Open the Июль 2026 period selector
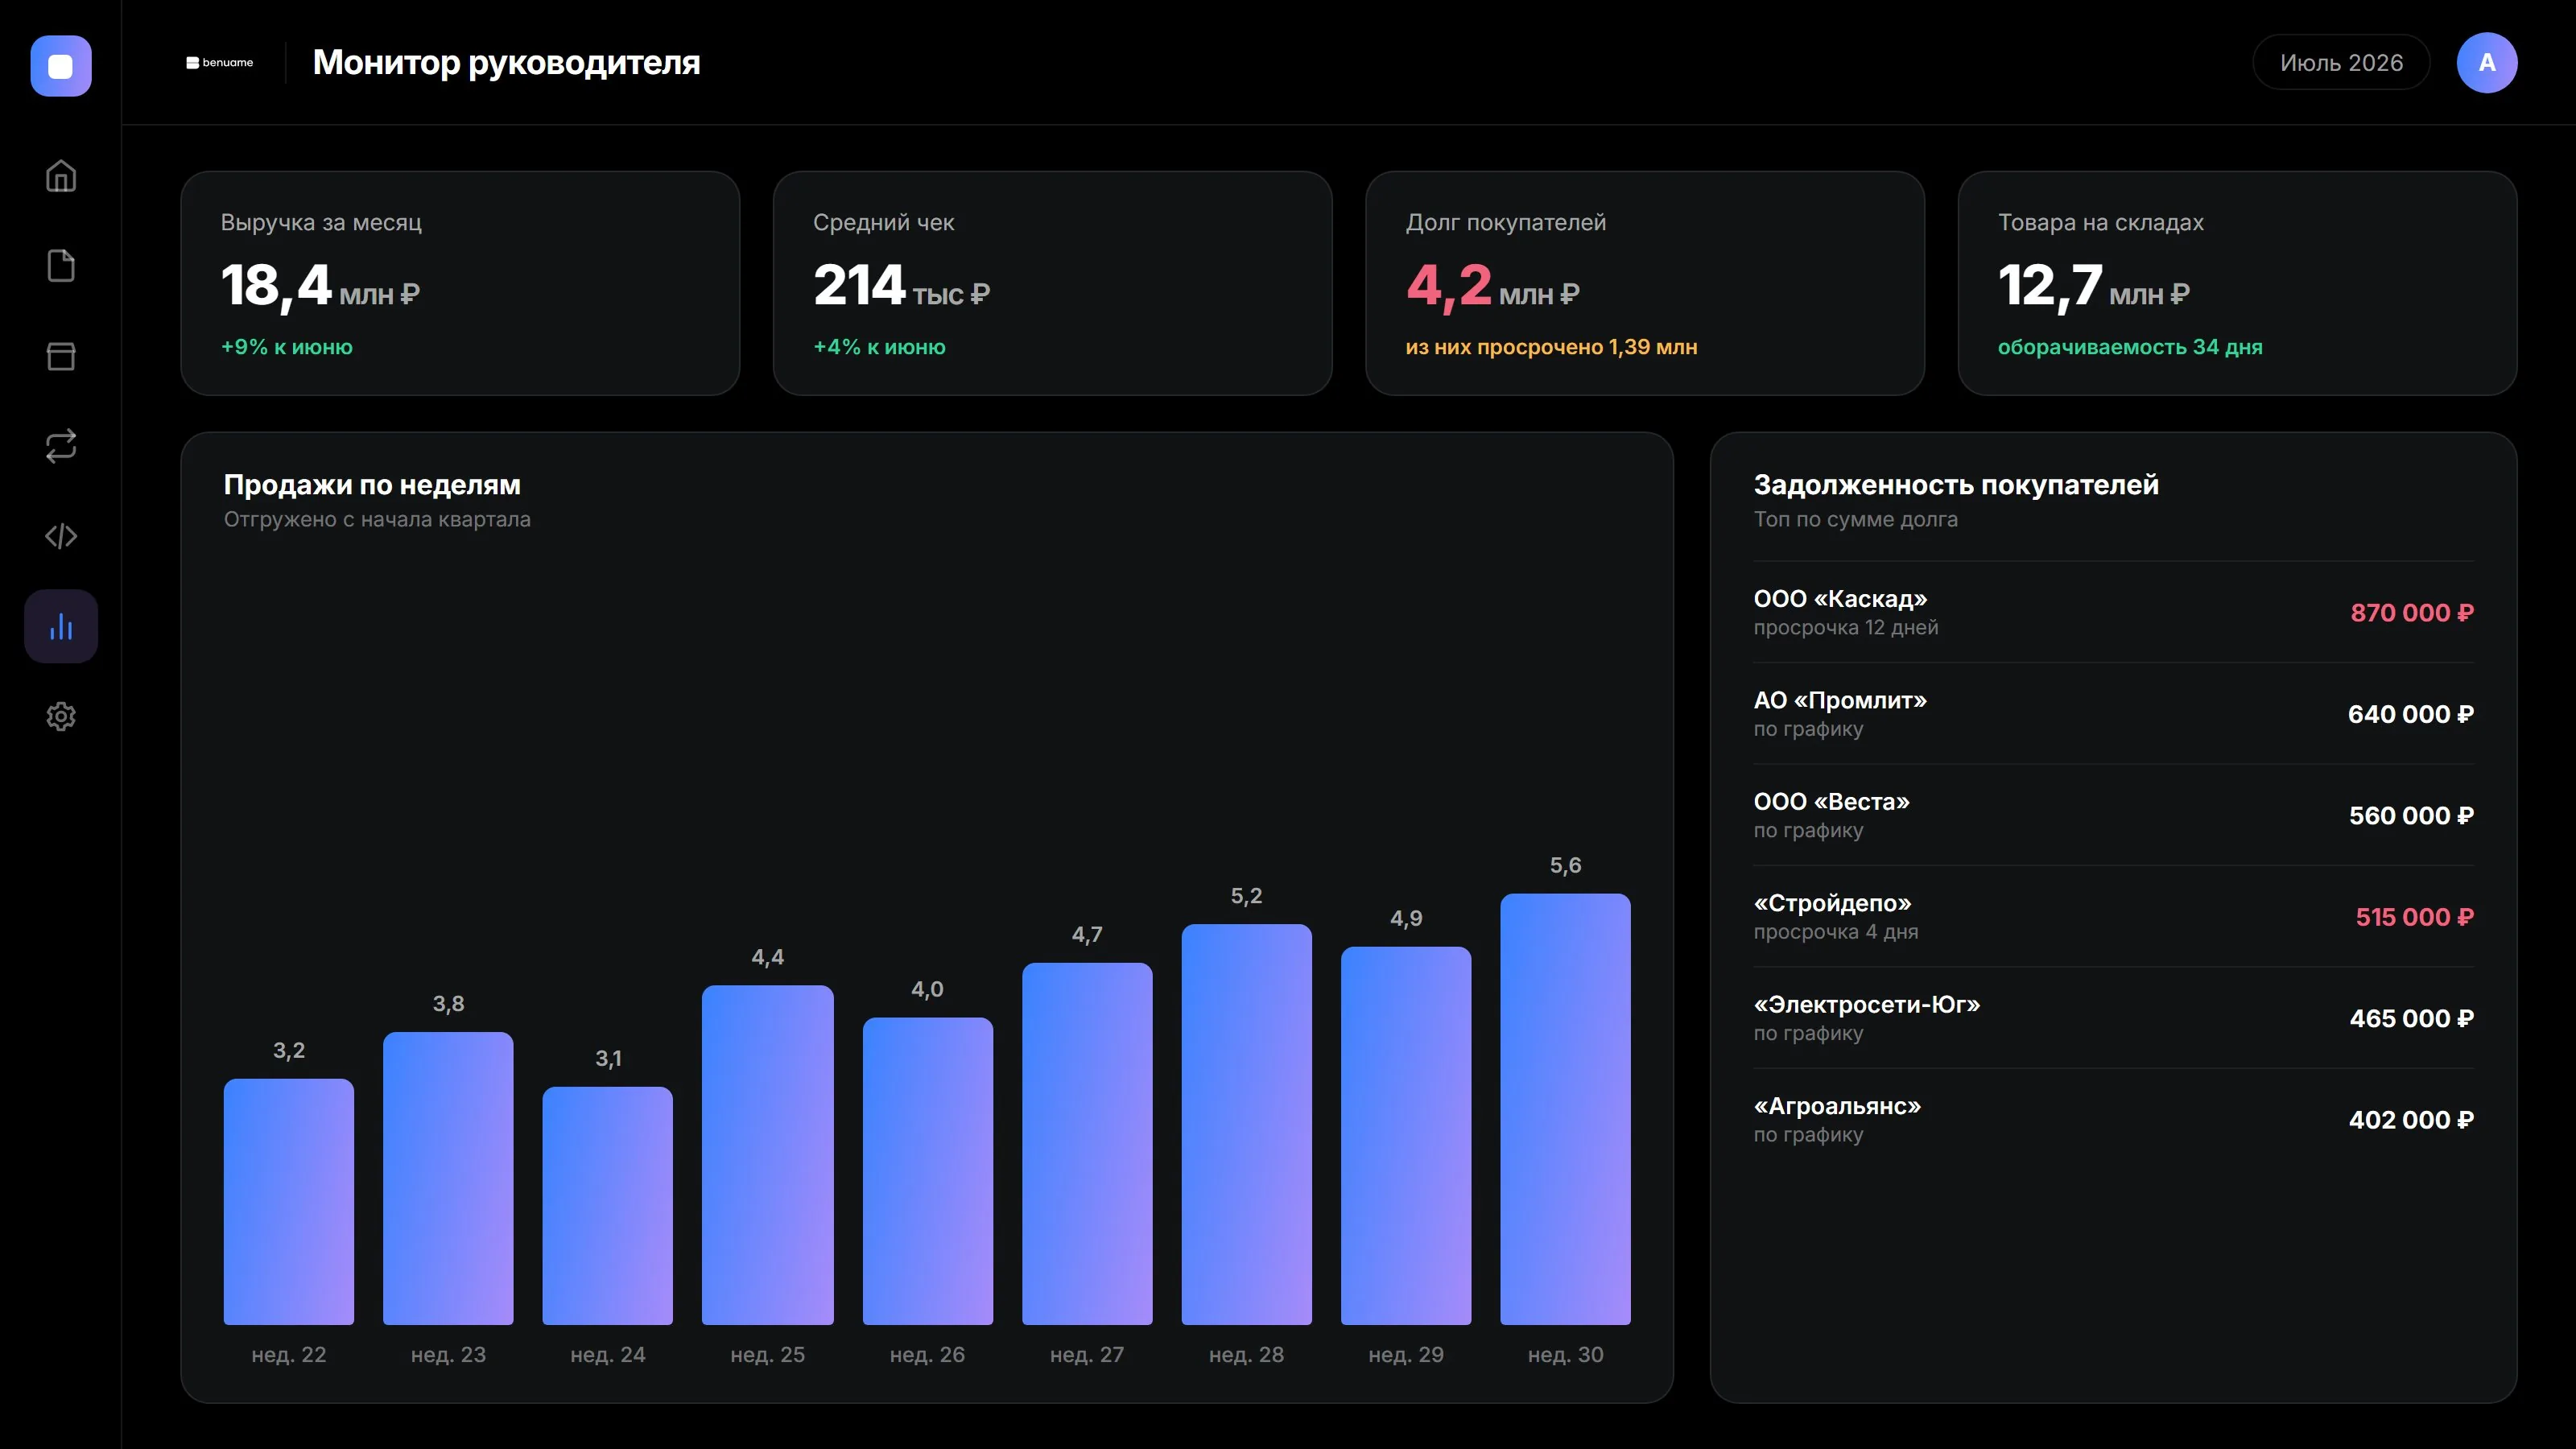2576x1449 pixels. coord(2341,62)
